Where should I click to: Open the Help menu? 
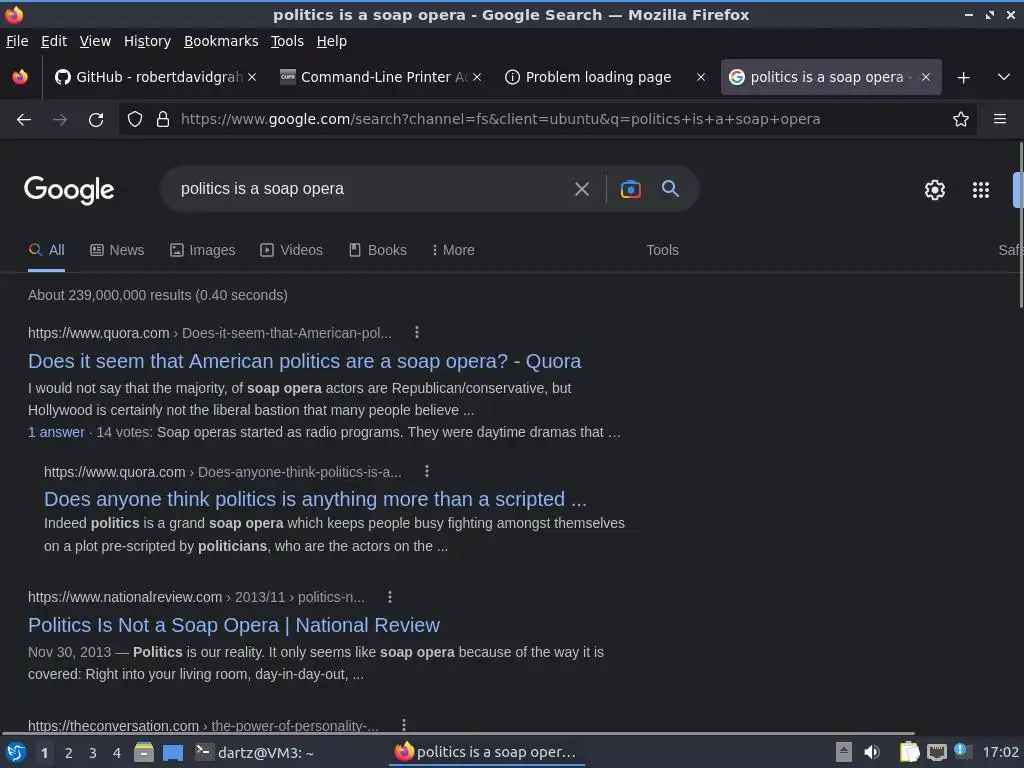[x=332, y=41]
